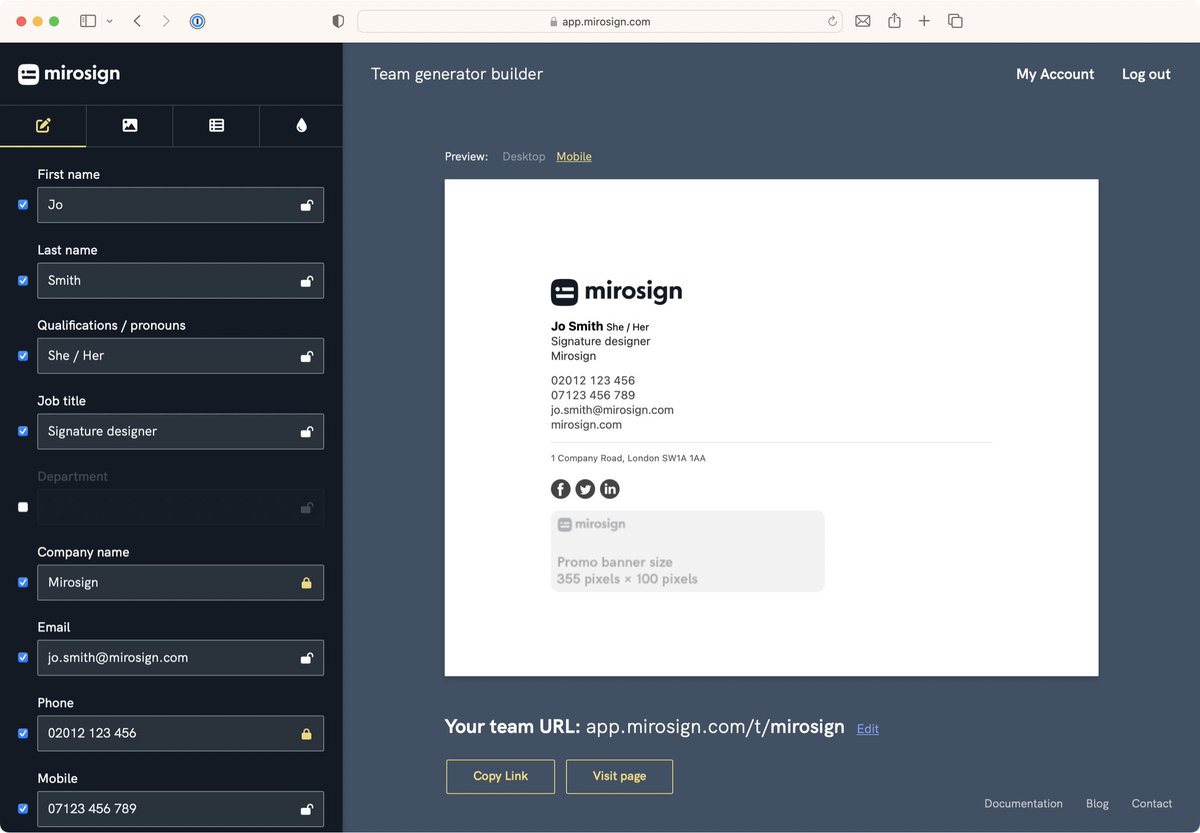Lock the Email field using its padlock icon
The image size is (1200, 833).
[307, 657]
